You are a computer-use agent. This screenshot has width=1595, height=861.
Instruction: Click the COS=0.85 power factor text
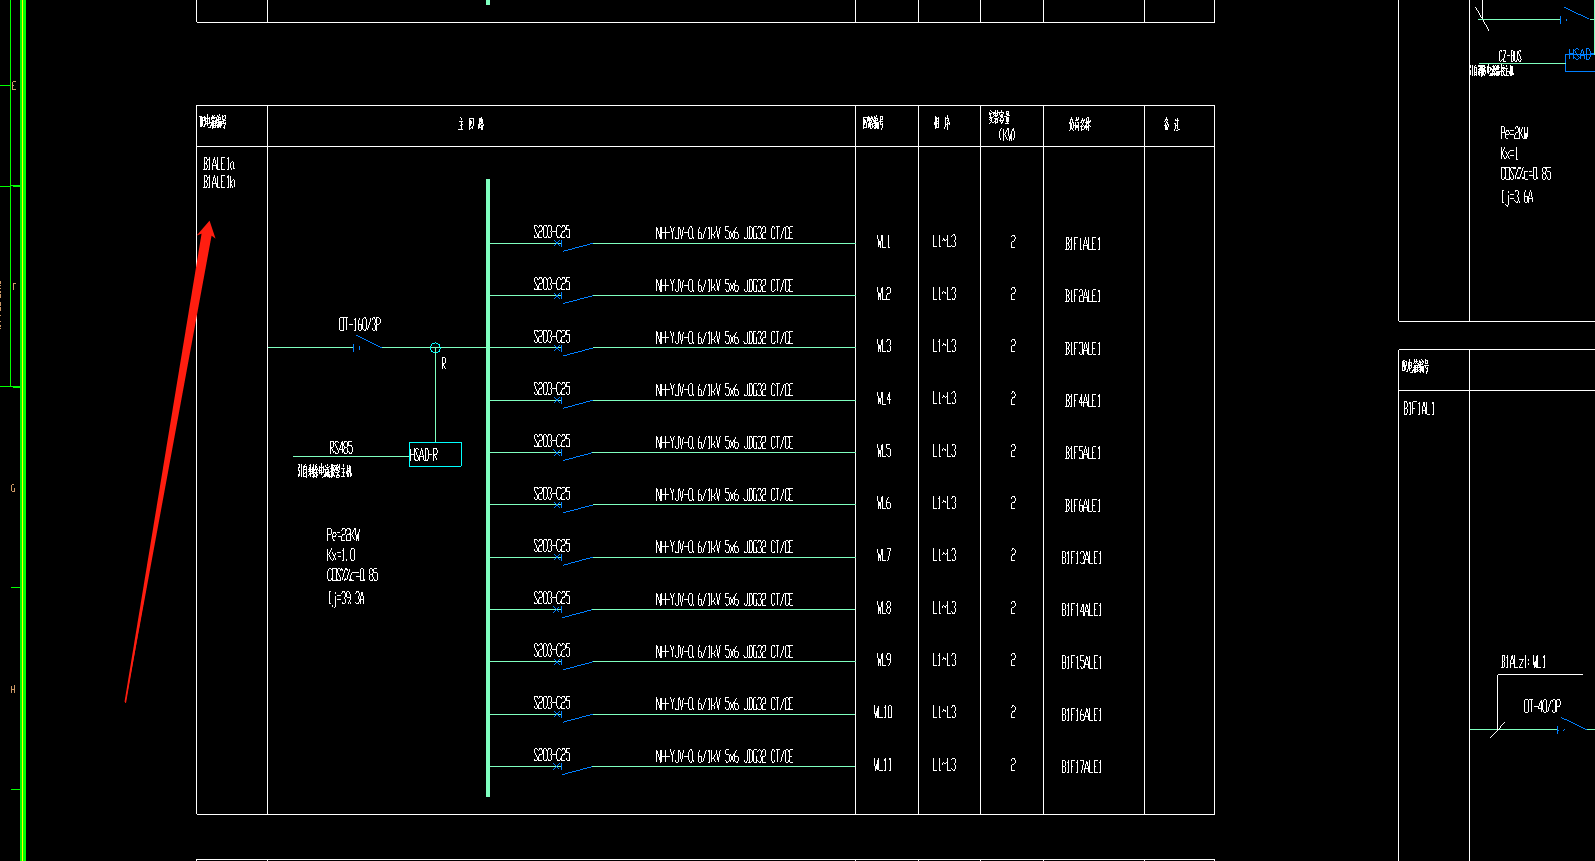click(352, 575)
